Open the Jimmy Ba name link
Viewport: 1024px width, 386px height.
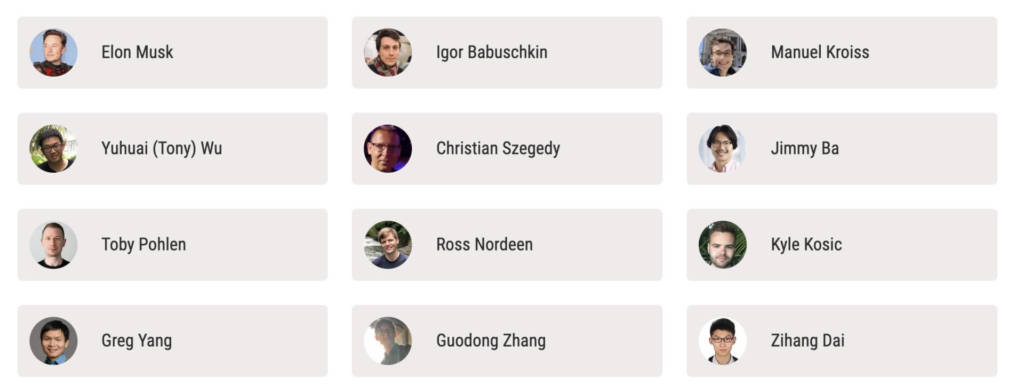pyautogui.click(x=805, y=148)
